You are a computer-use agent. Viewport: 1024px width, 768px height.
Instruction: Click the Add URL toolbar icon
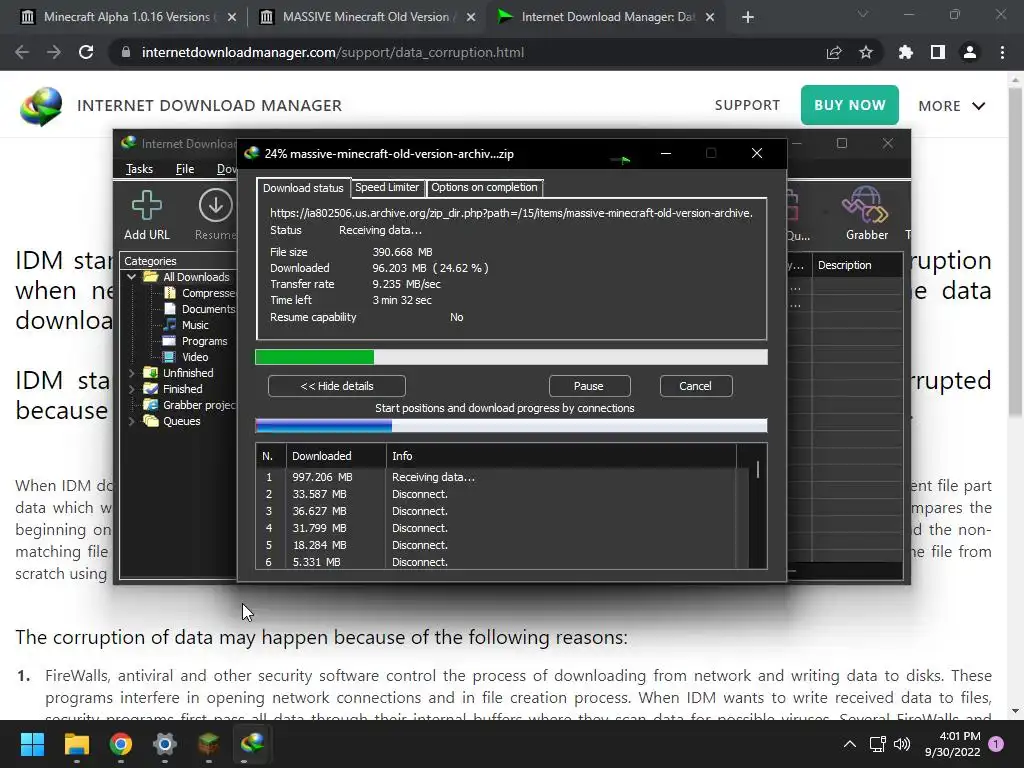tap(146, 206)
